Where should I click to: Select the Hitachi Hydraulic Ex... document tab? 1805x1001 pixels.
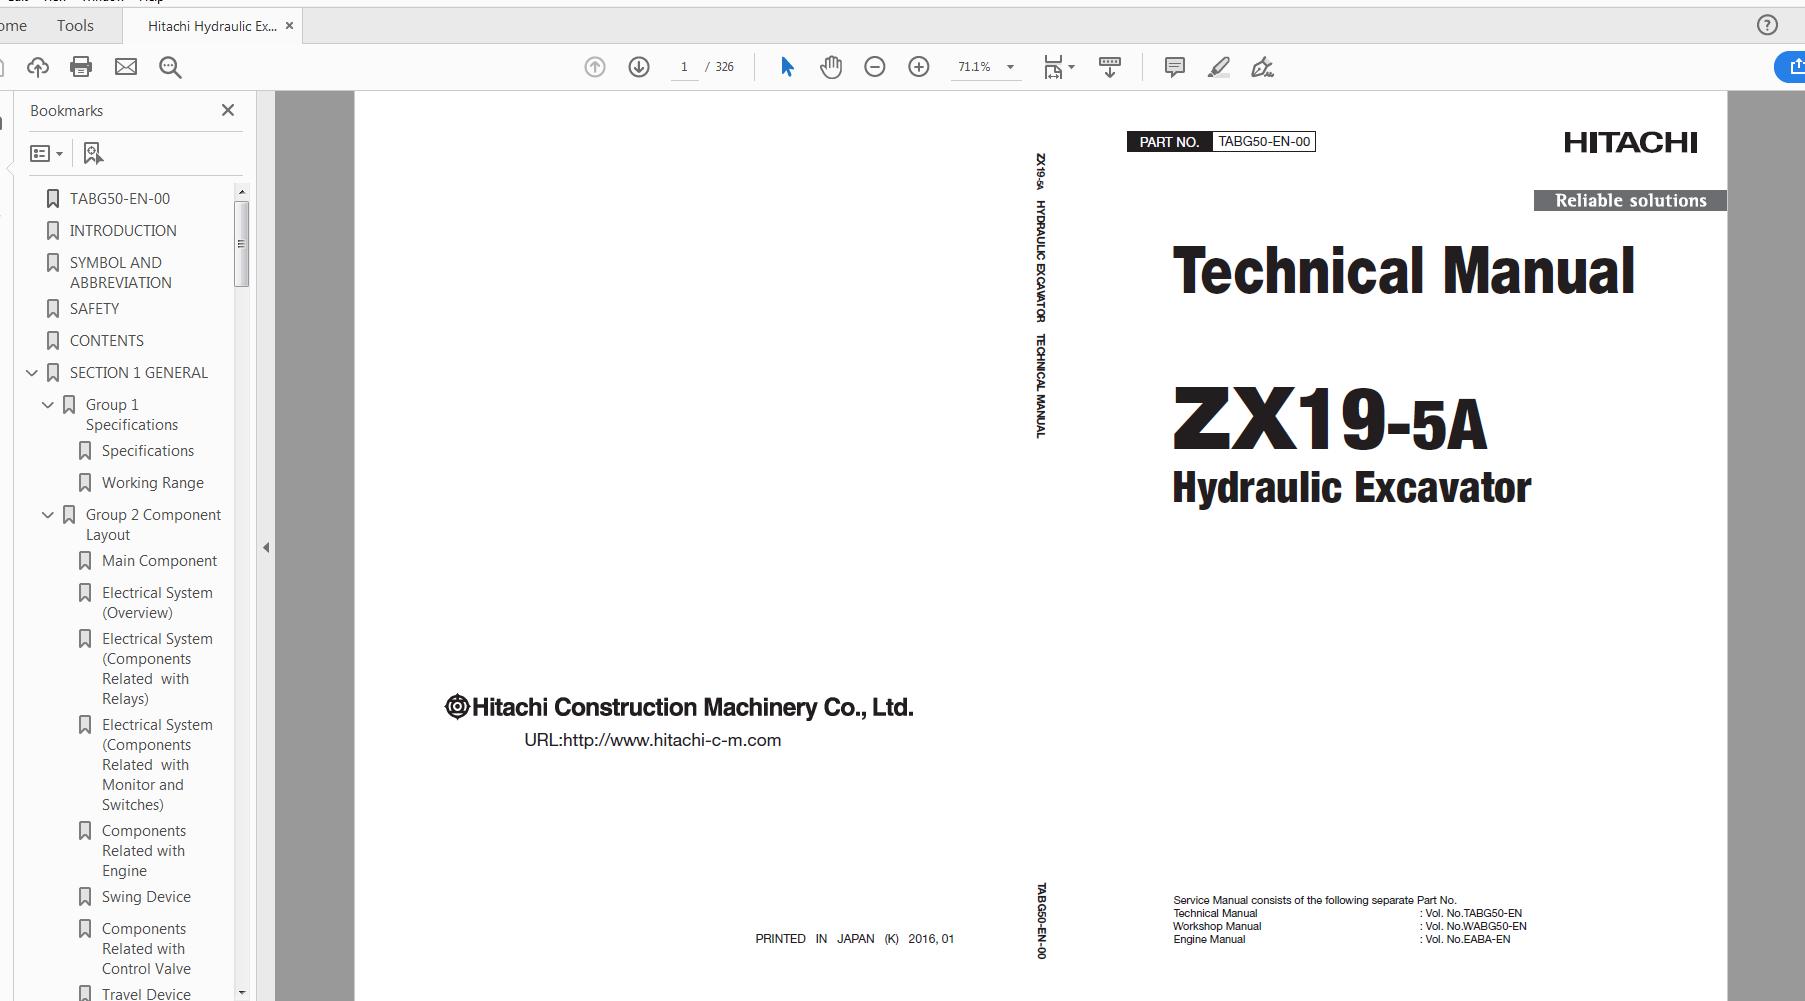212,26
